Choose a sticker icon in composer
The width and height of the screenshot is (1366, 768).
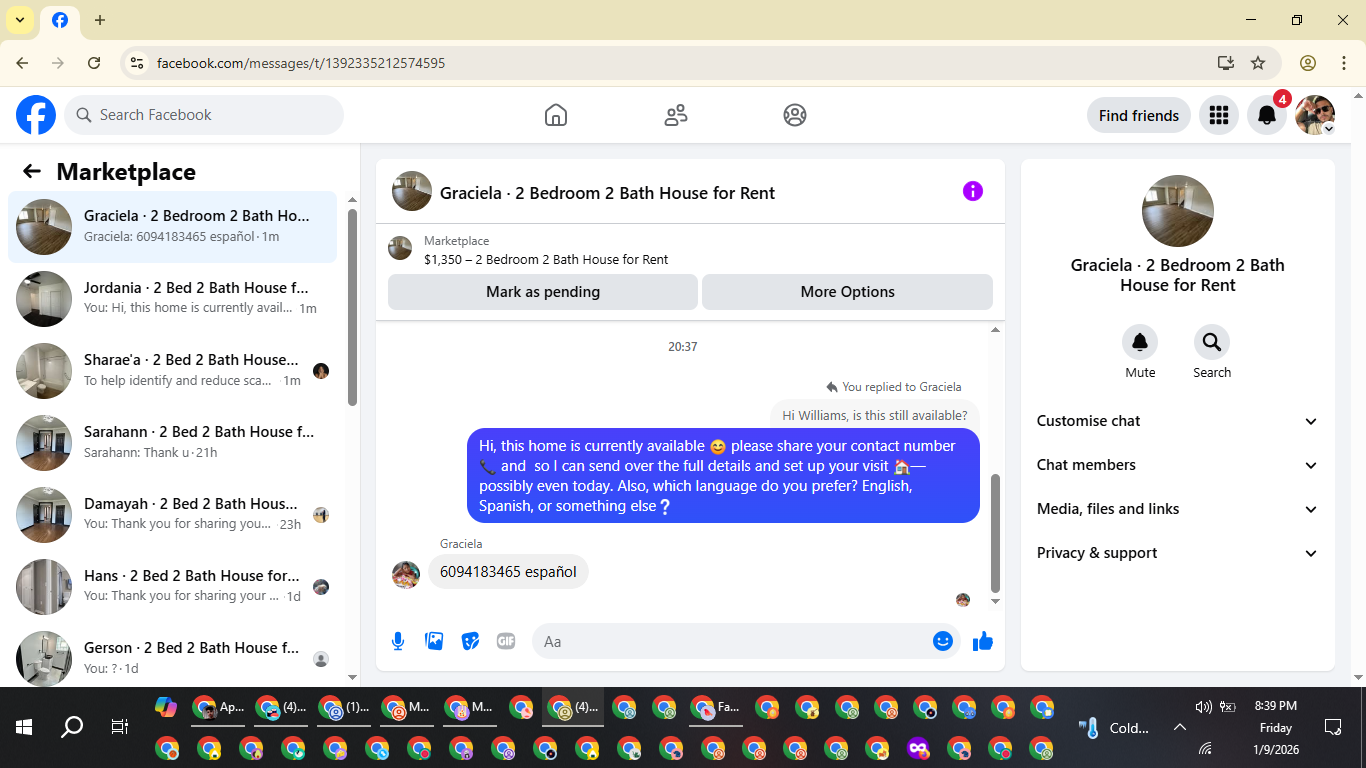[x=470, y=641]
